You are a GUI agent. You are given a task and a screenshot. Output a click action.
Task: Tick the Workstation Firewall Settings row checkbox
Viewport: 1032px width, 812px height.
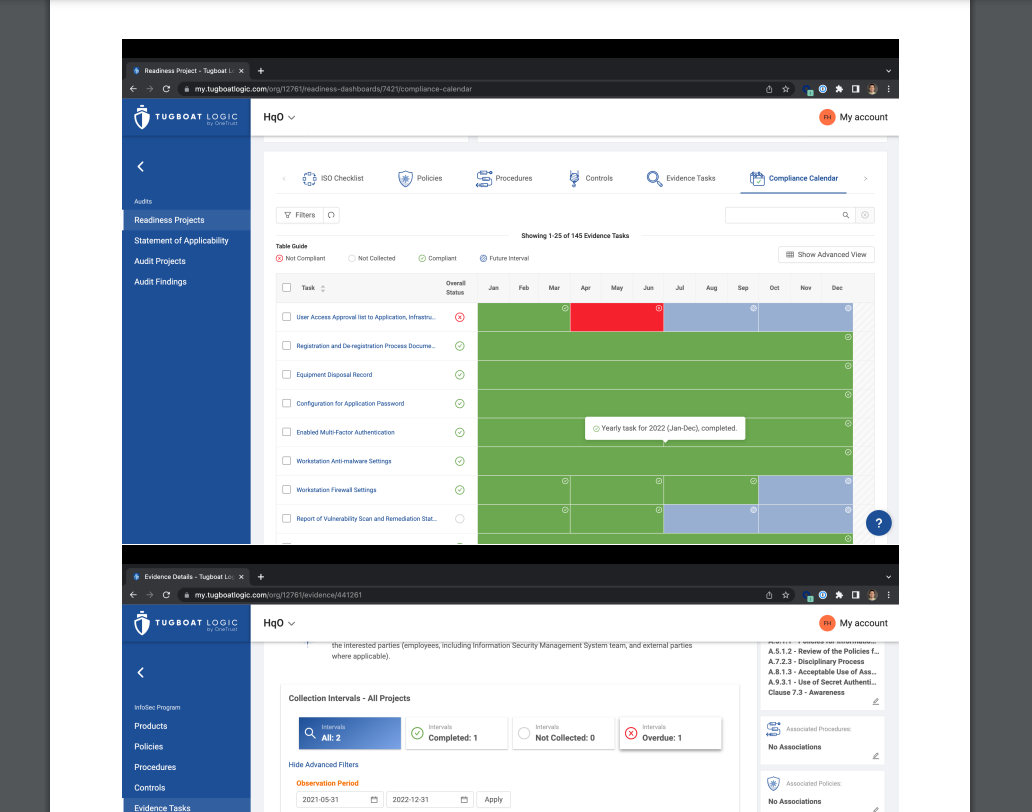286,490
